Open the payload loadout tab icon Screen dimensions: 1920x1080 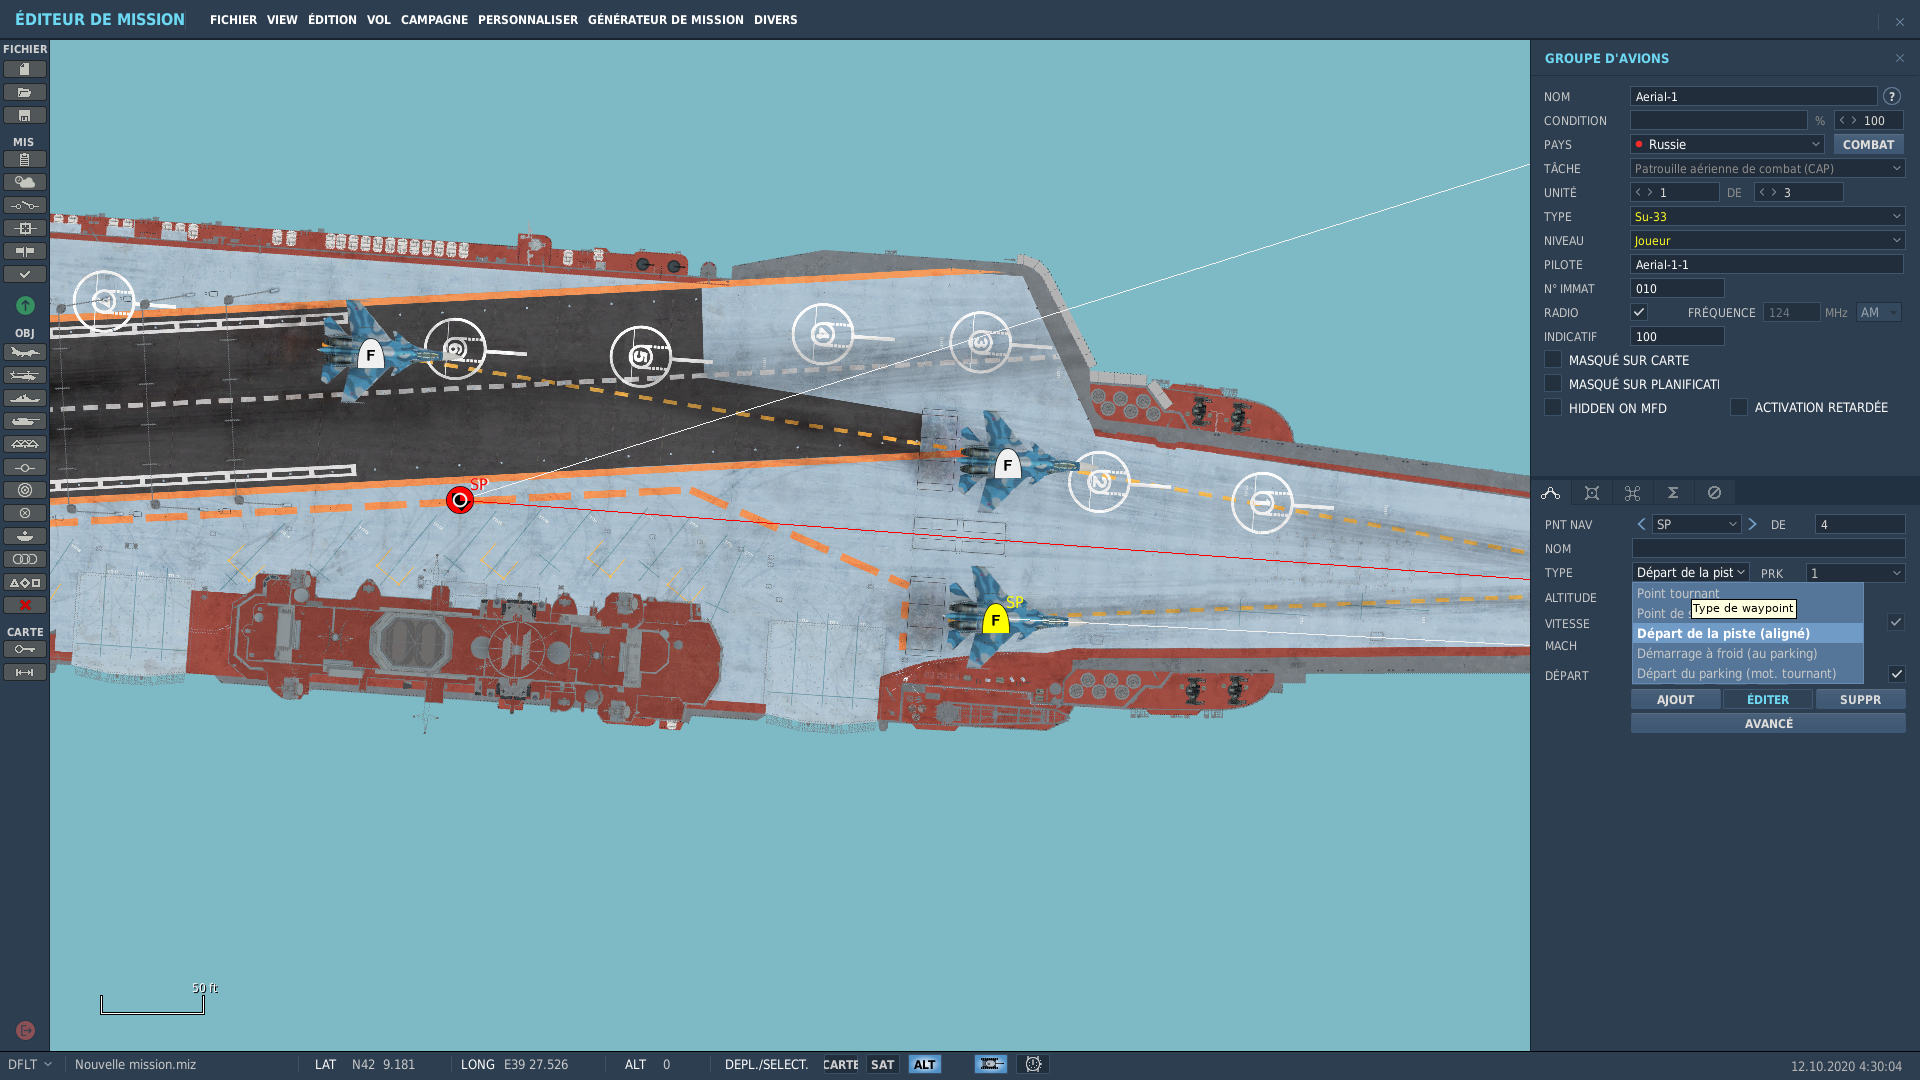1592,493
